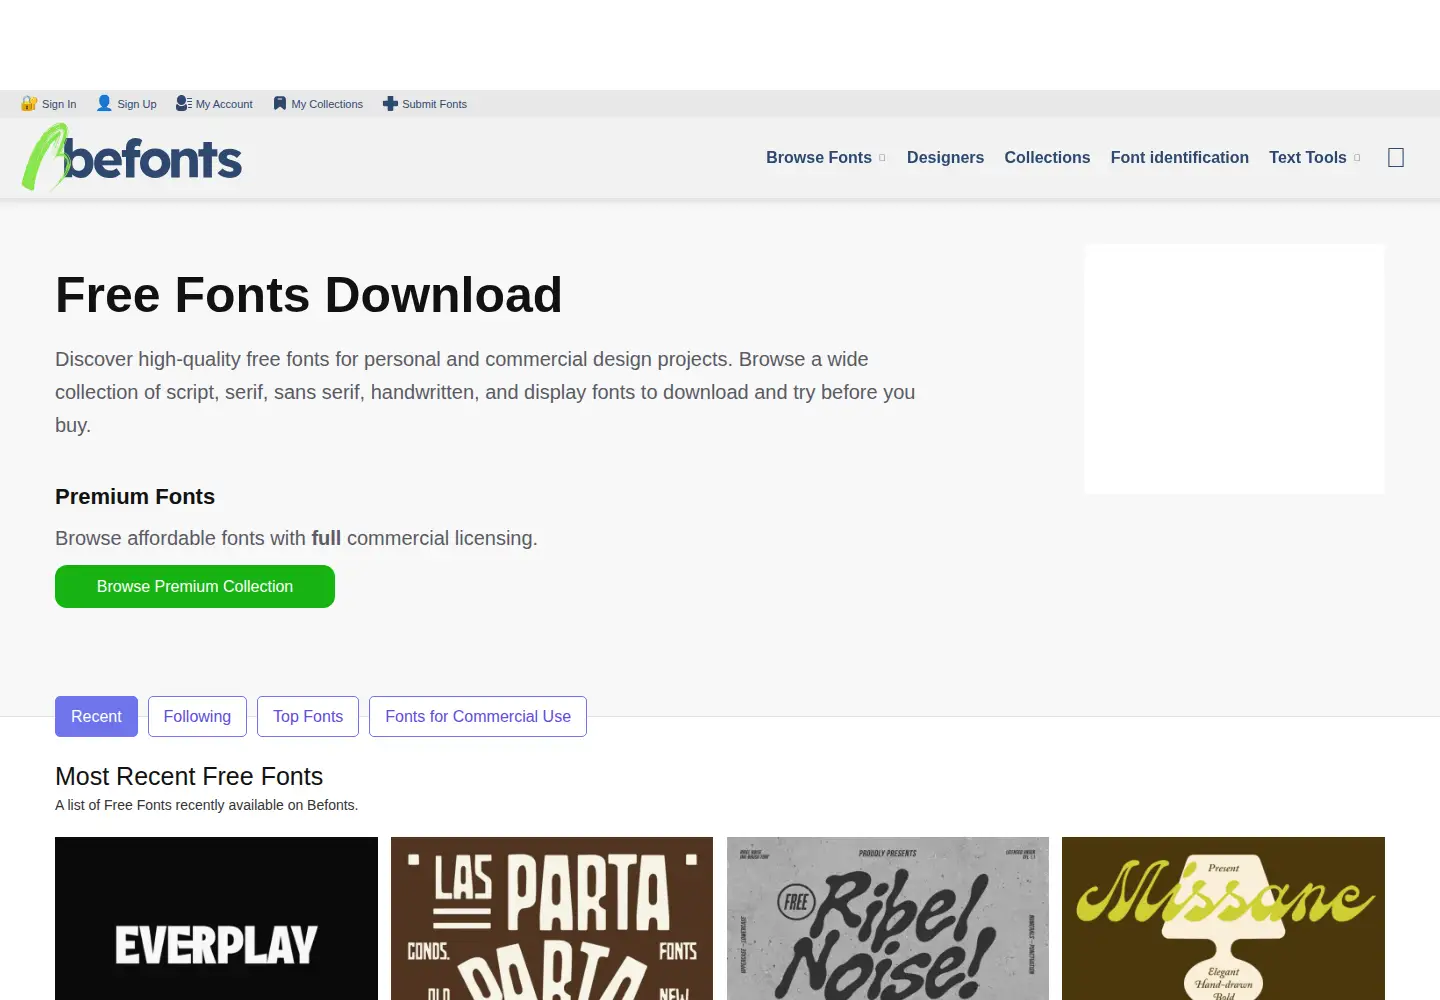Click the white advertisement box beside the heading

point(1235,369)
